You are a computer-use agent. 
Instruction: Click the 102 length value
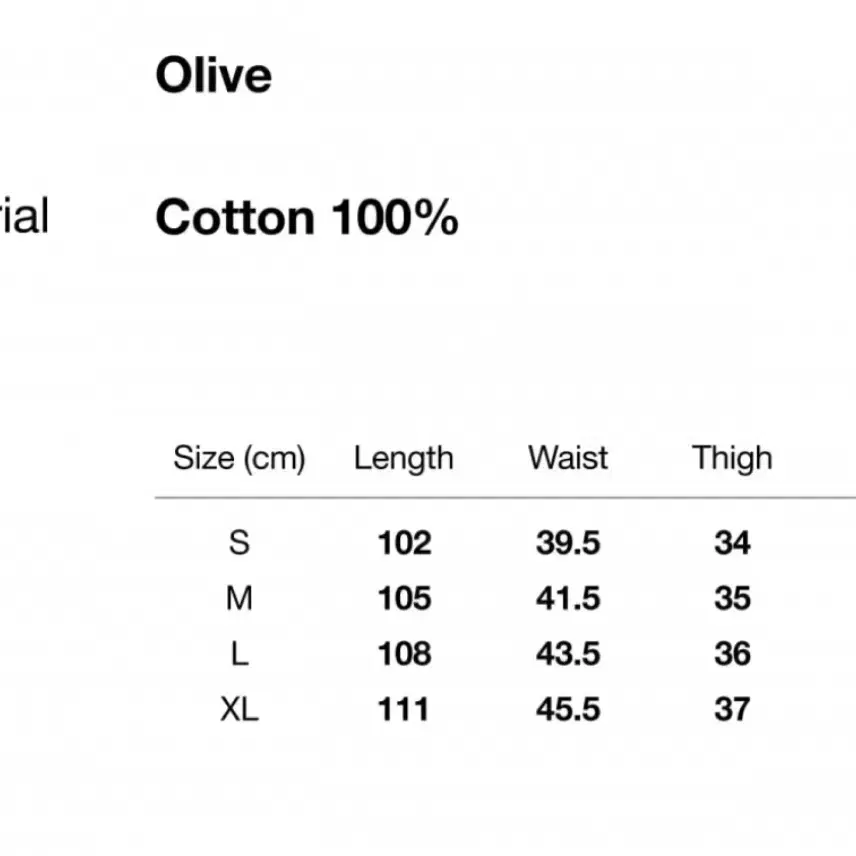pos(405,543)
